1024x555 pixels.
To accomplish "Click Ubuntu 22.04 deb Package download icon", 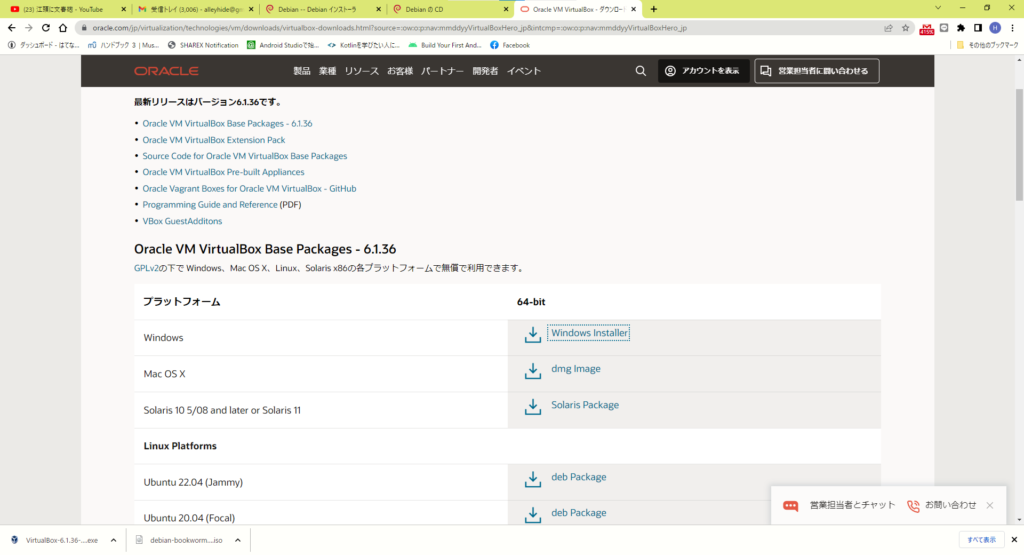I will pos(533,479).
